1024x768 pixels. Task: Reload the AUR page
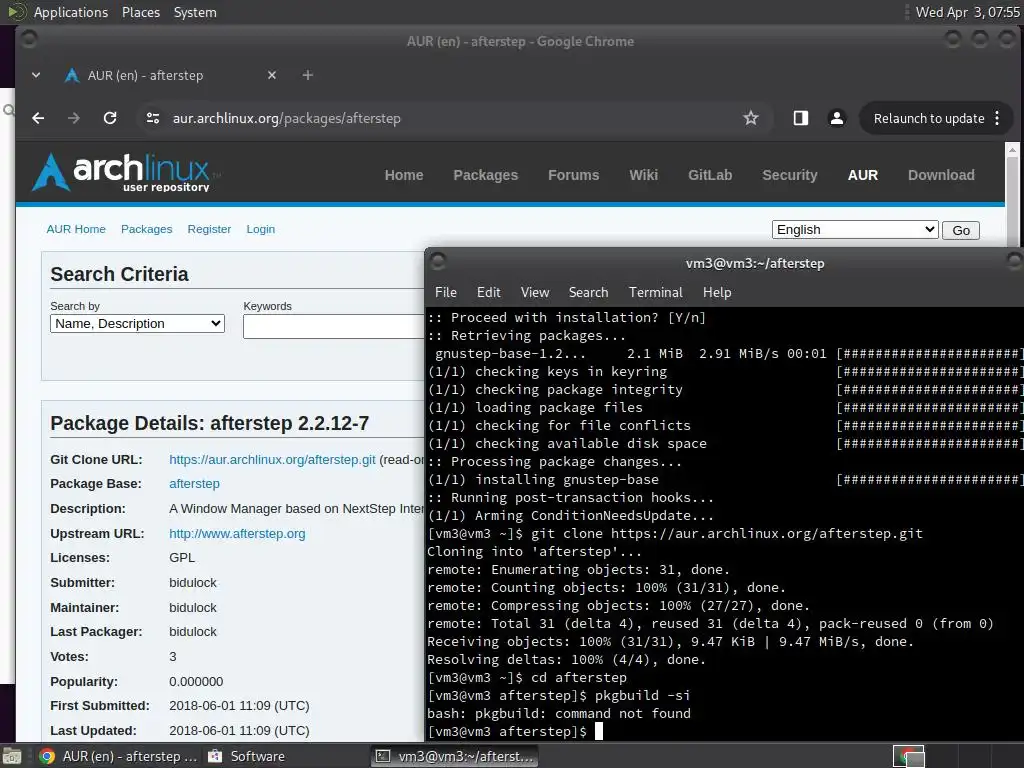click(110, 118)
